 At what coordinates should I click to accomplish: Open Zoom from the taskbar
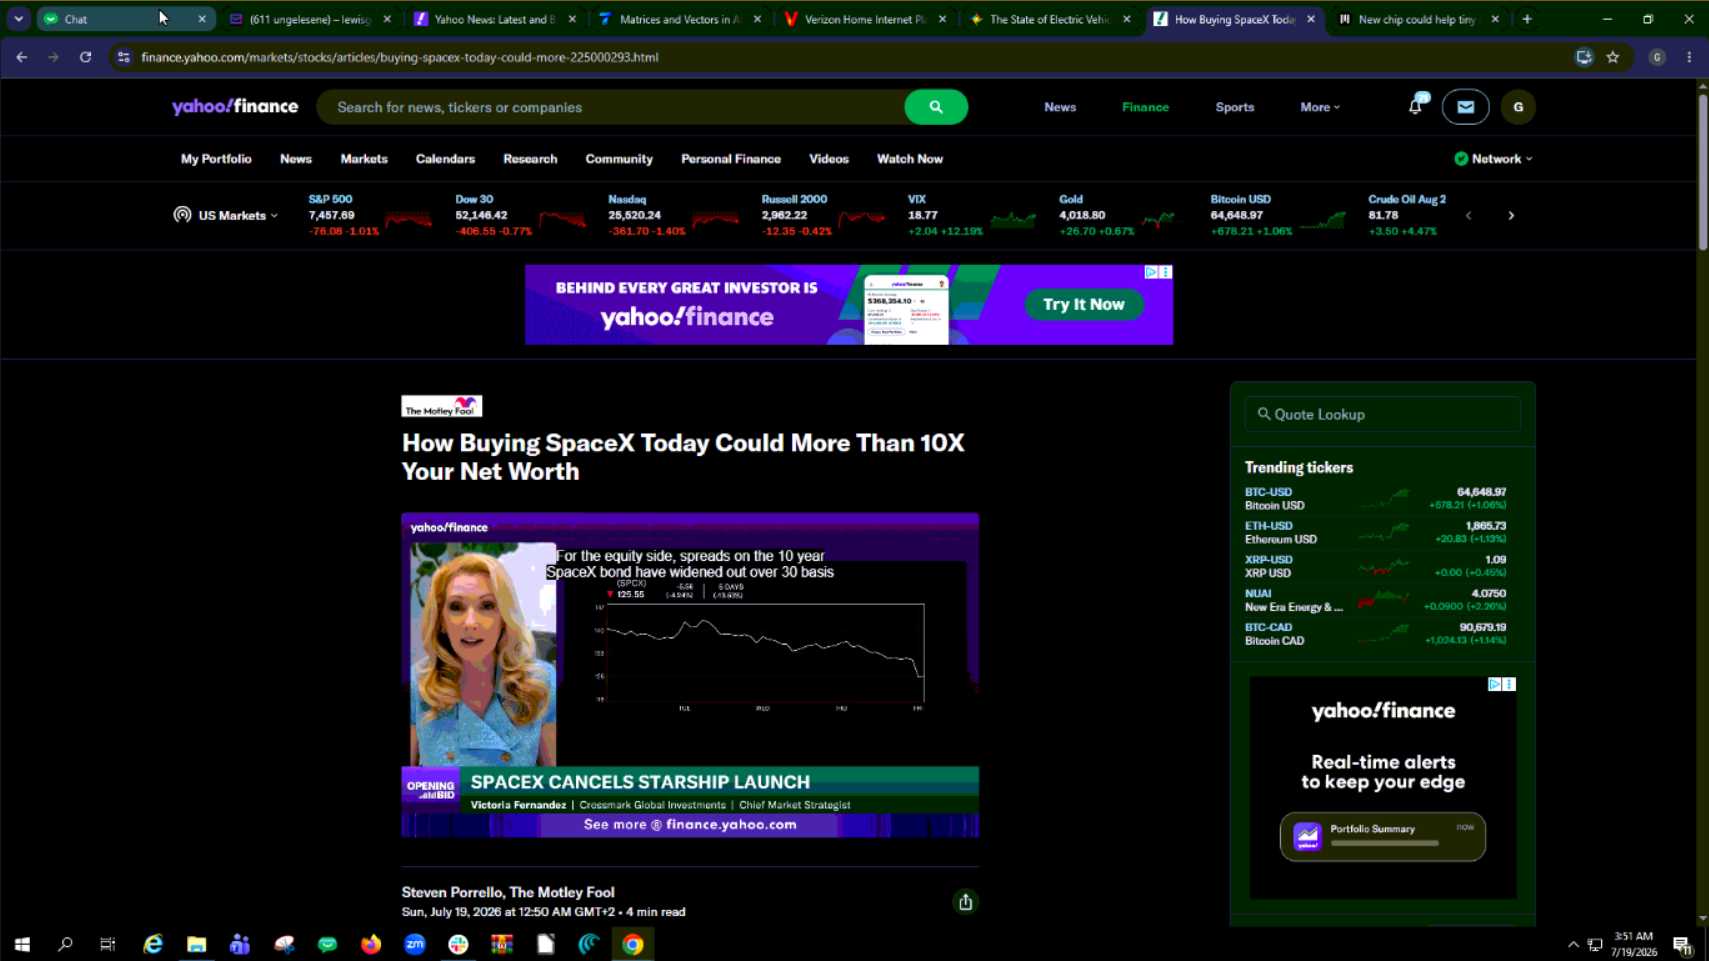point(415,944)
